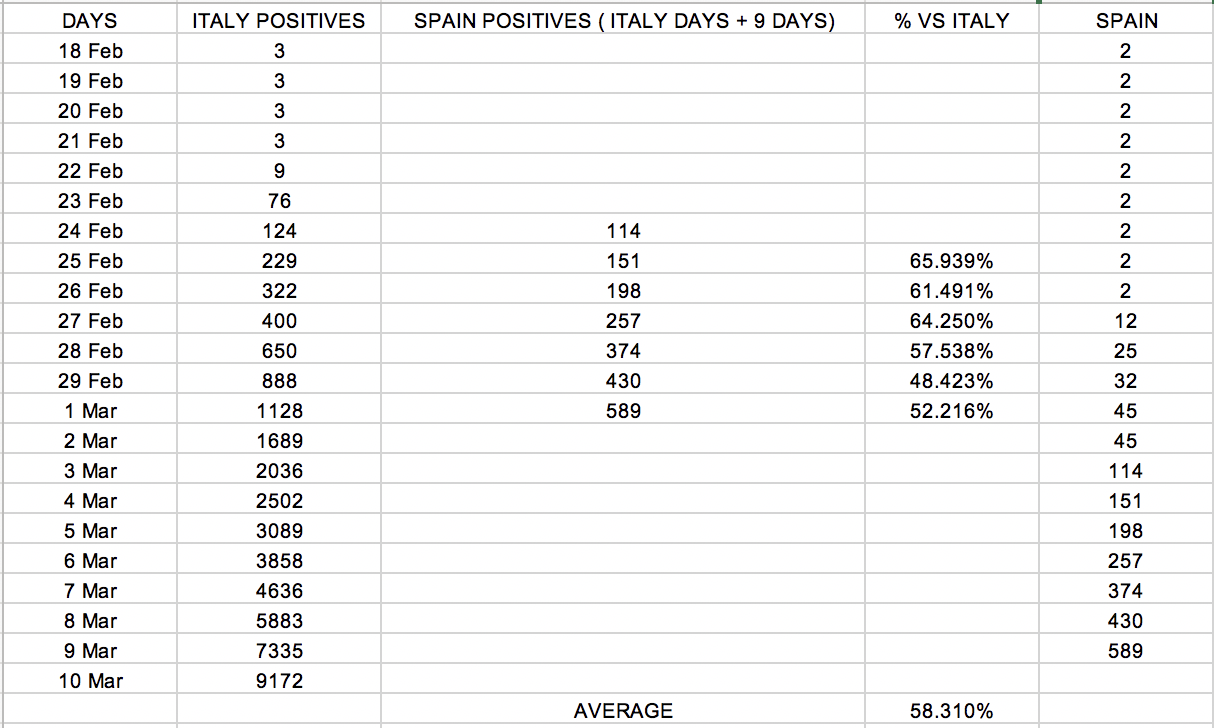Click the % VS ITALY header cell
This screenshot has height=728, width=1214.
[x=951, y=21]
